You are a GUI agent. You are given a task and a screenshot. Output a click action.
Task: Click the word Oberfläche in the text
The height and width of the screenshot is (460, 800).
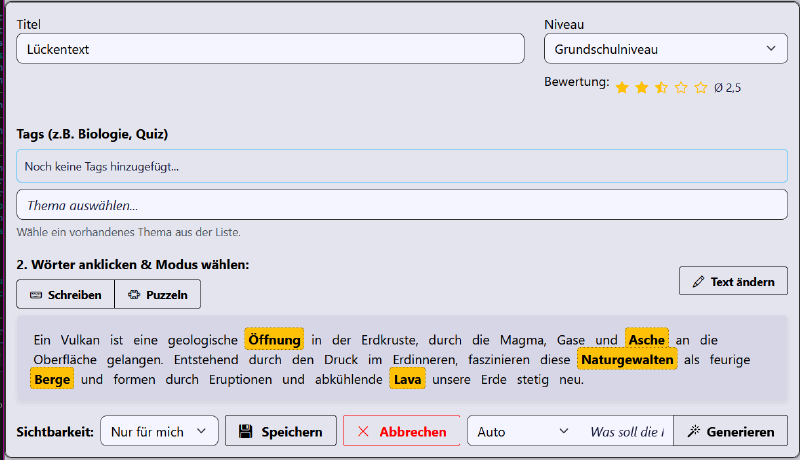[65, 360]
